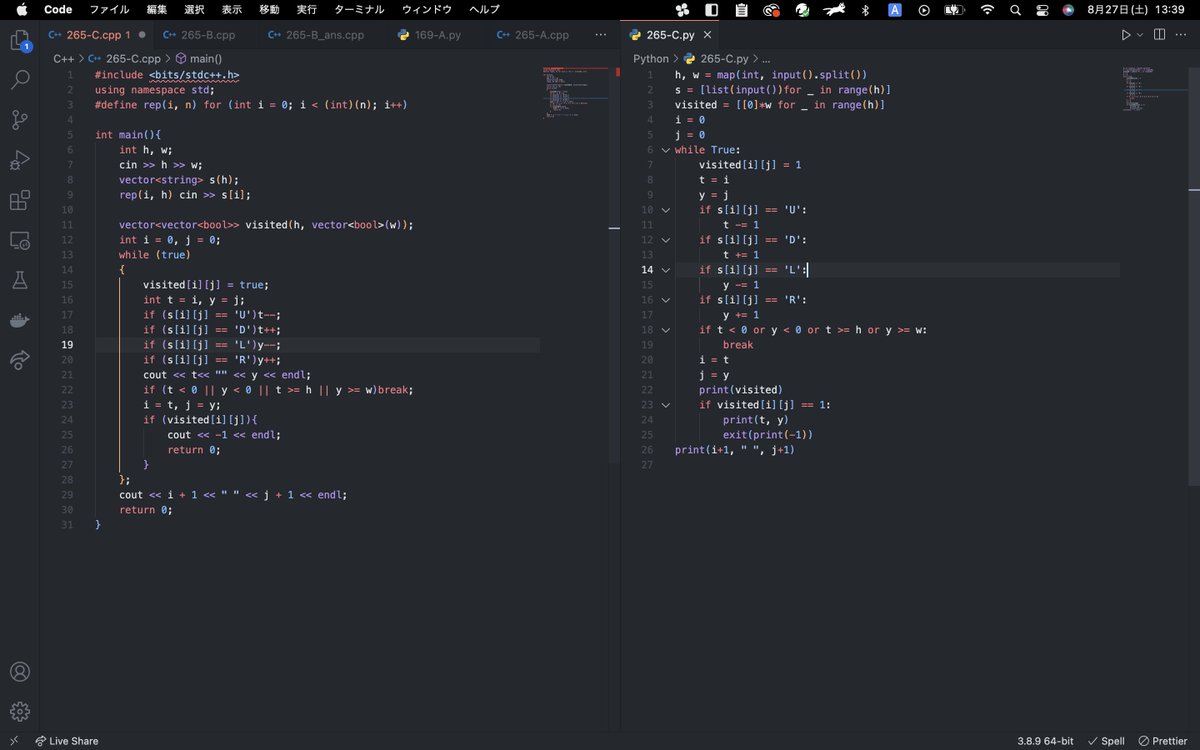Open the Source Control view
1200x750 pixels.
pos(20,120)
